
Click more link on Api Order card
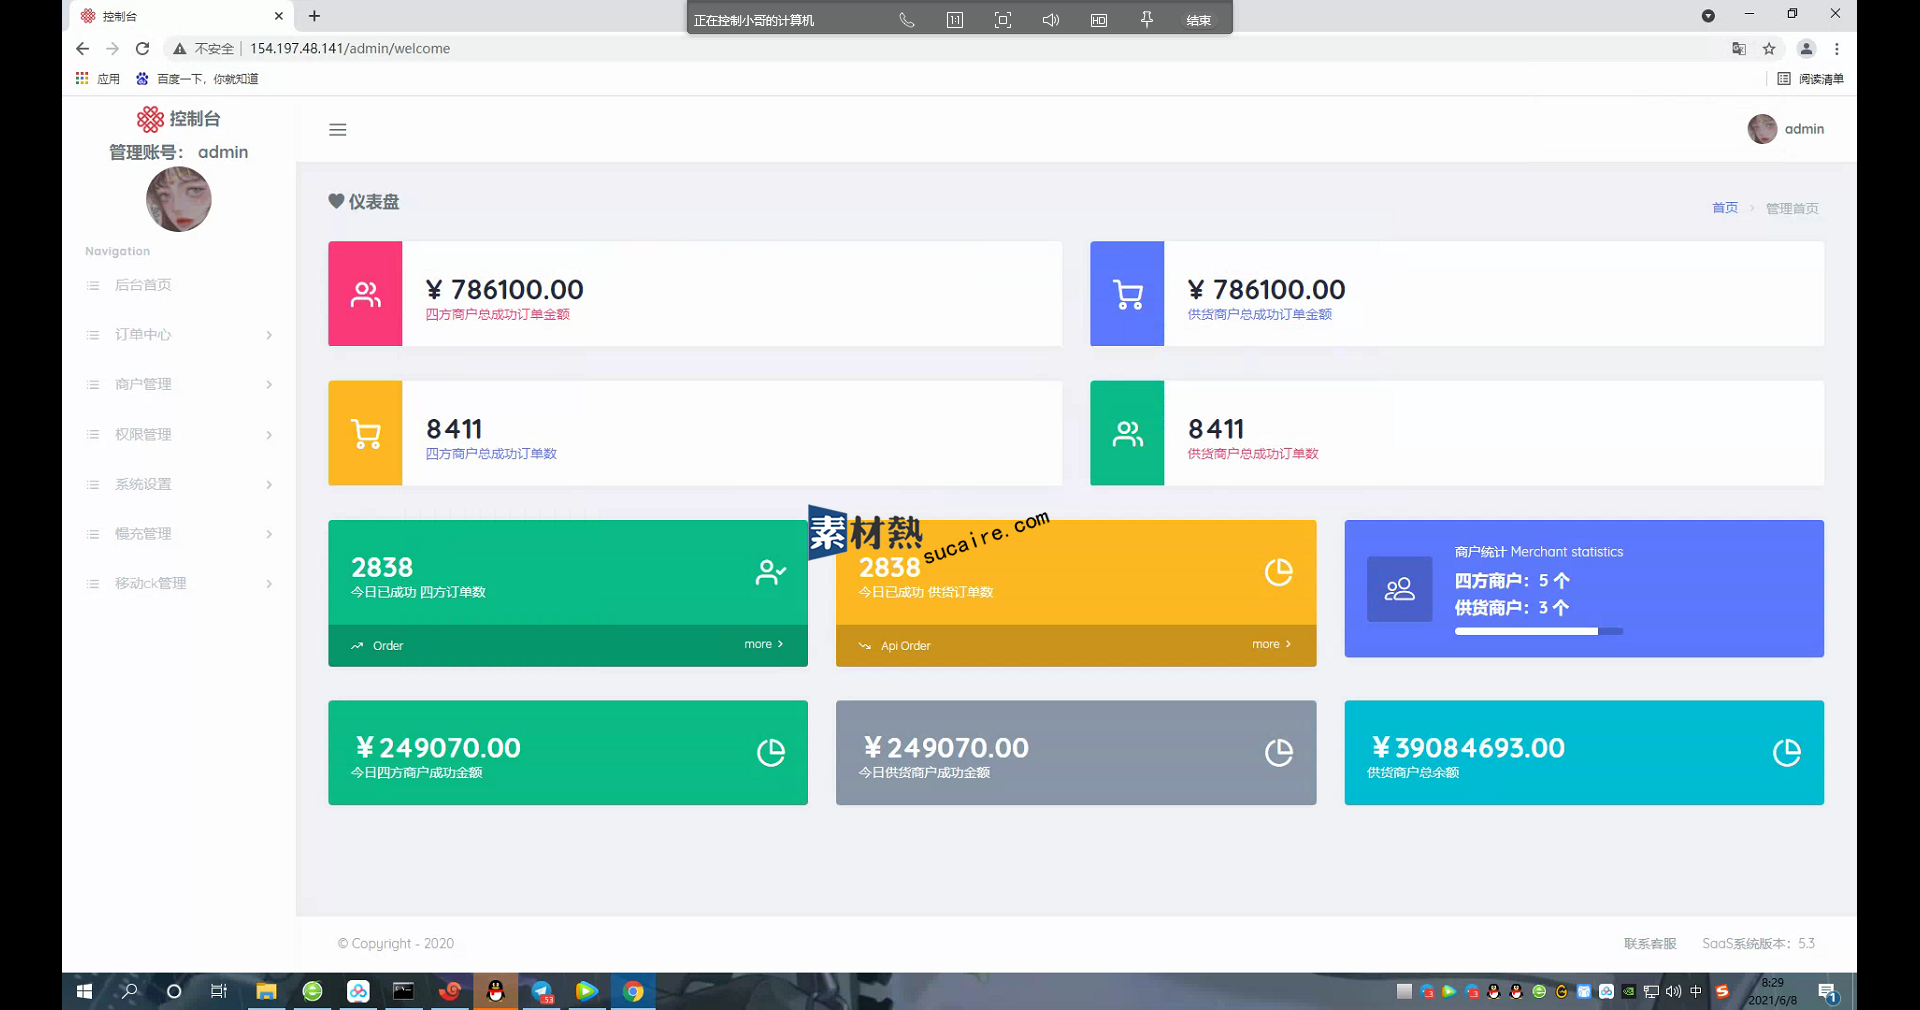(1272, 644)
